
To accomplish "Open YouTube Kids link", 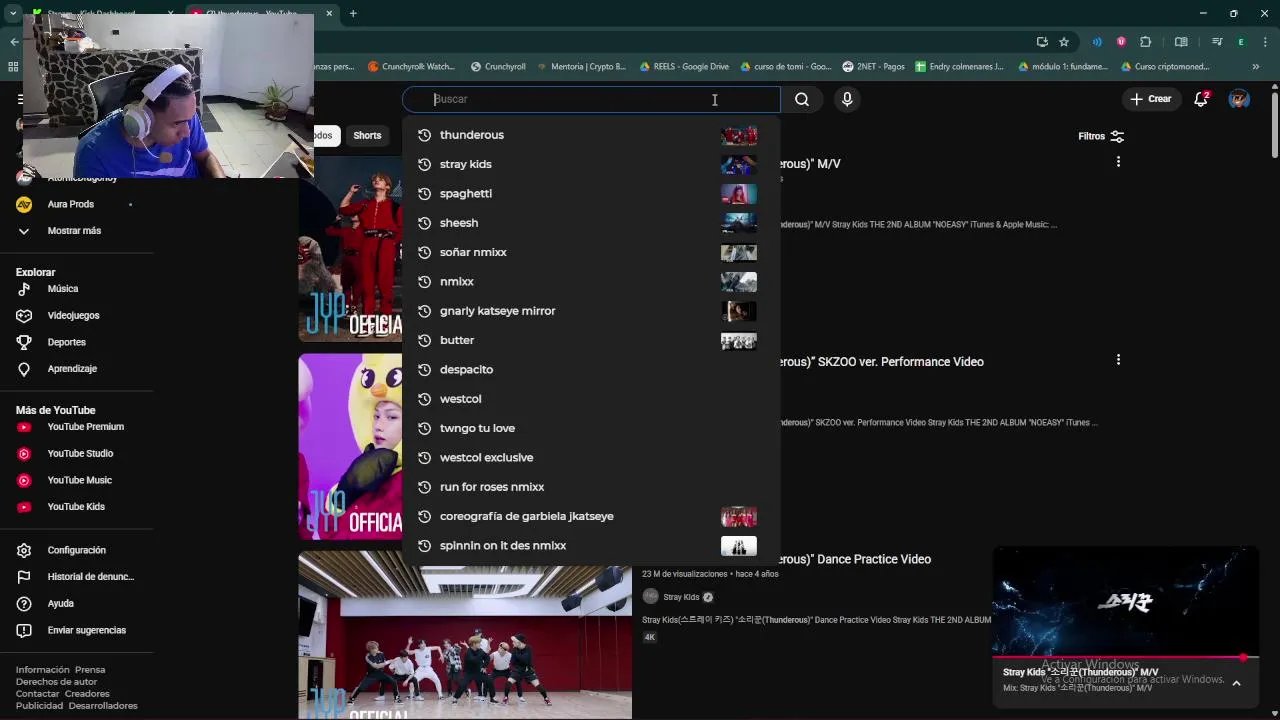I will (76, 507).
